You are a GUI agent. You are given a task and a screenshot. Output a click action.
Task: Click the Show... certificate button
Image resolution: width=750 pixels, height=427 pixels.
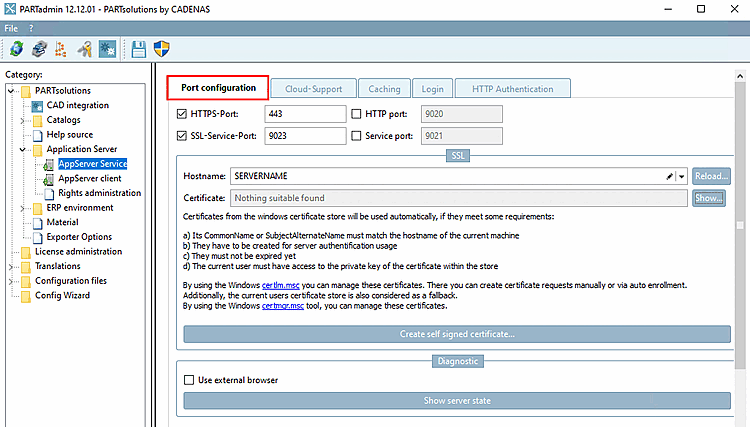709,198
